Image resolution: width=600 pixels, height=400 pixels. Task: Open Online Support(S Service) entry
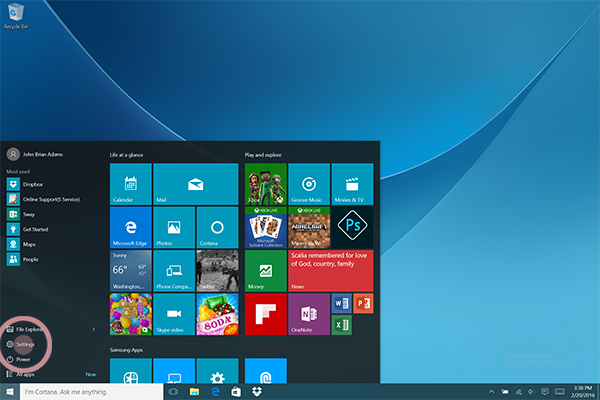(52, 199)
